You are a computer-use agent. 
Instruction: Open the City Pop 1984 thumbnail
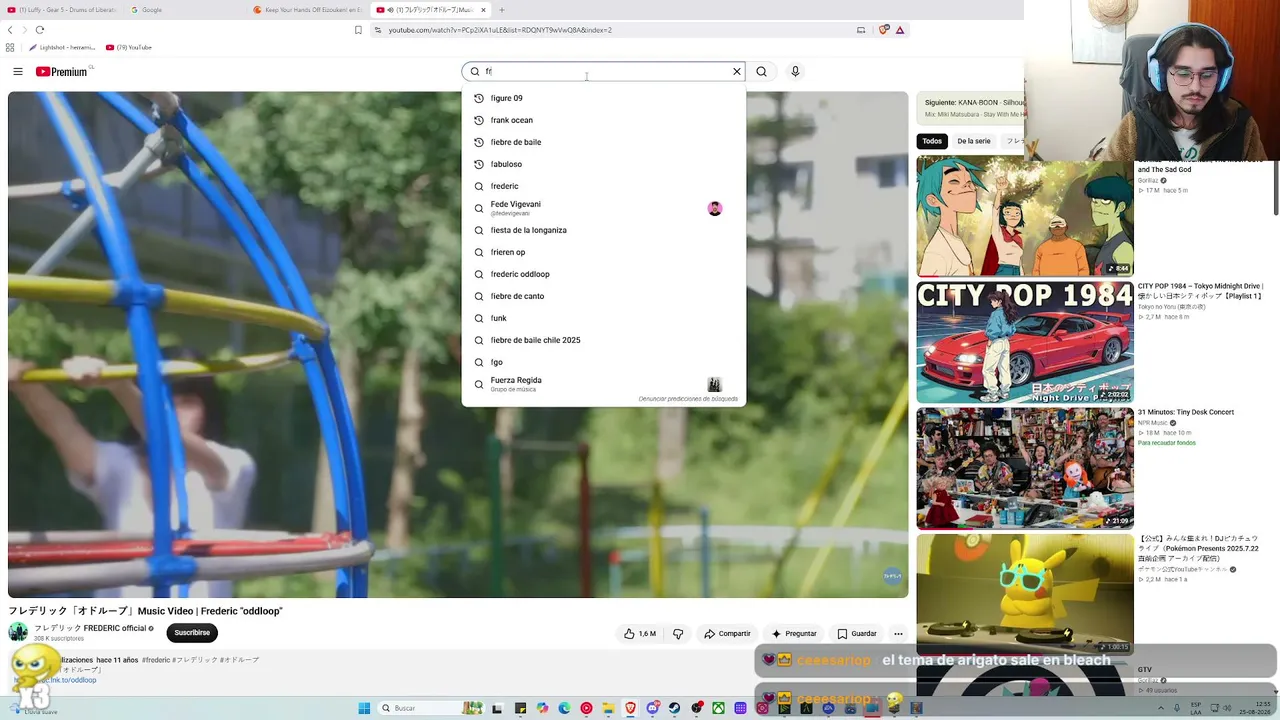pos(1025,342)
